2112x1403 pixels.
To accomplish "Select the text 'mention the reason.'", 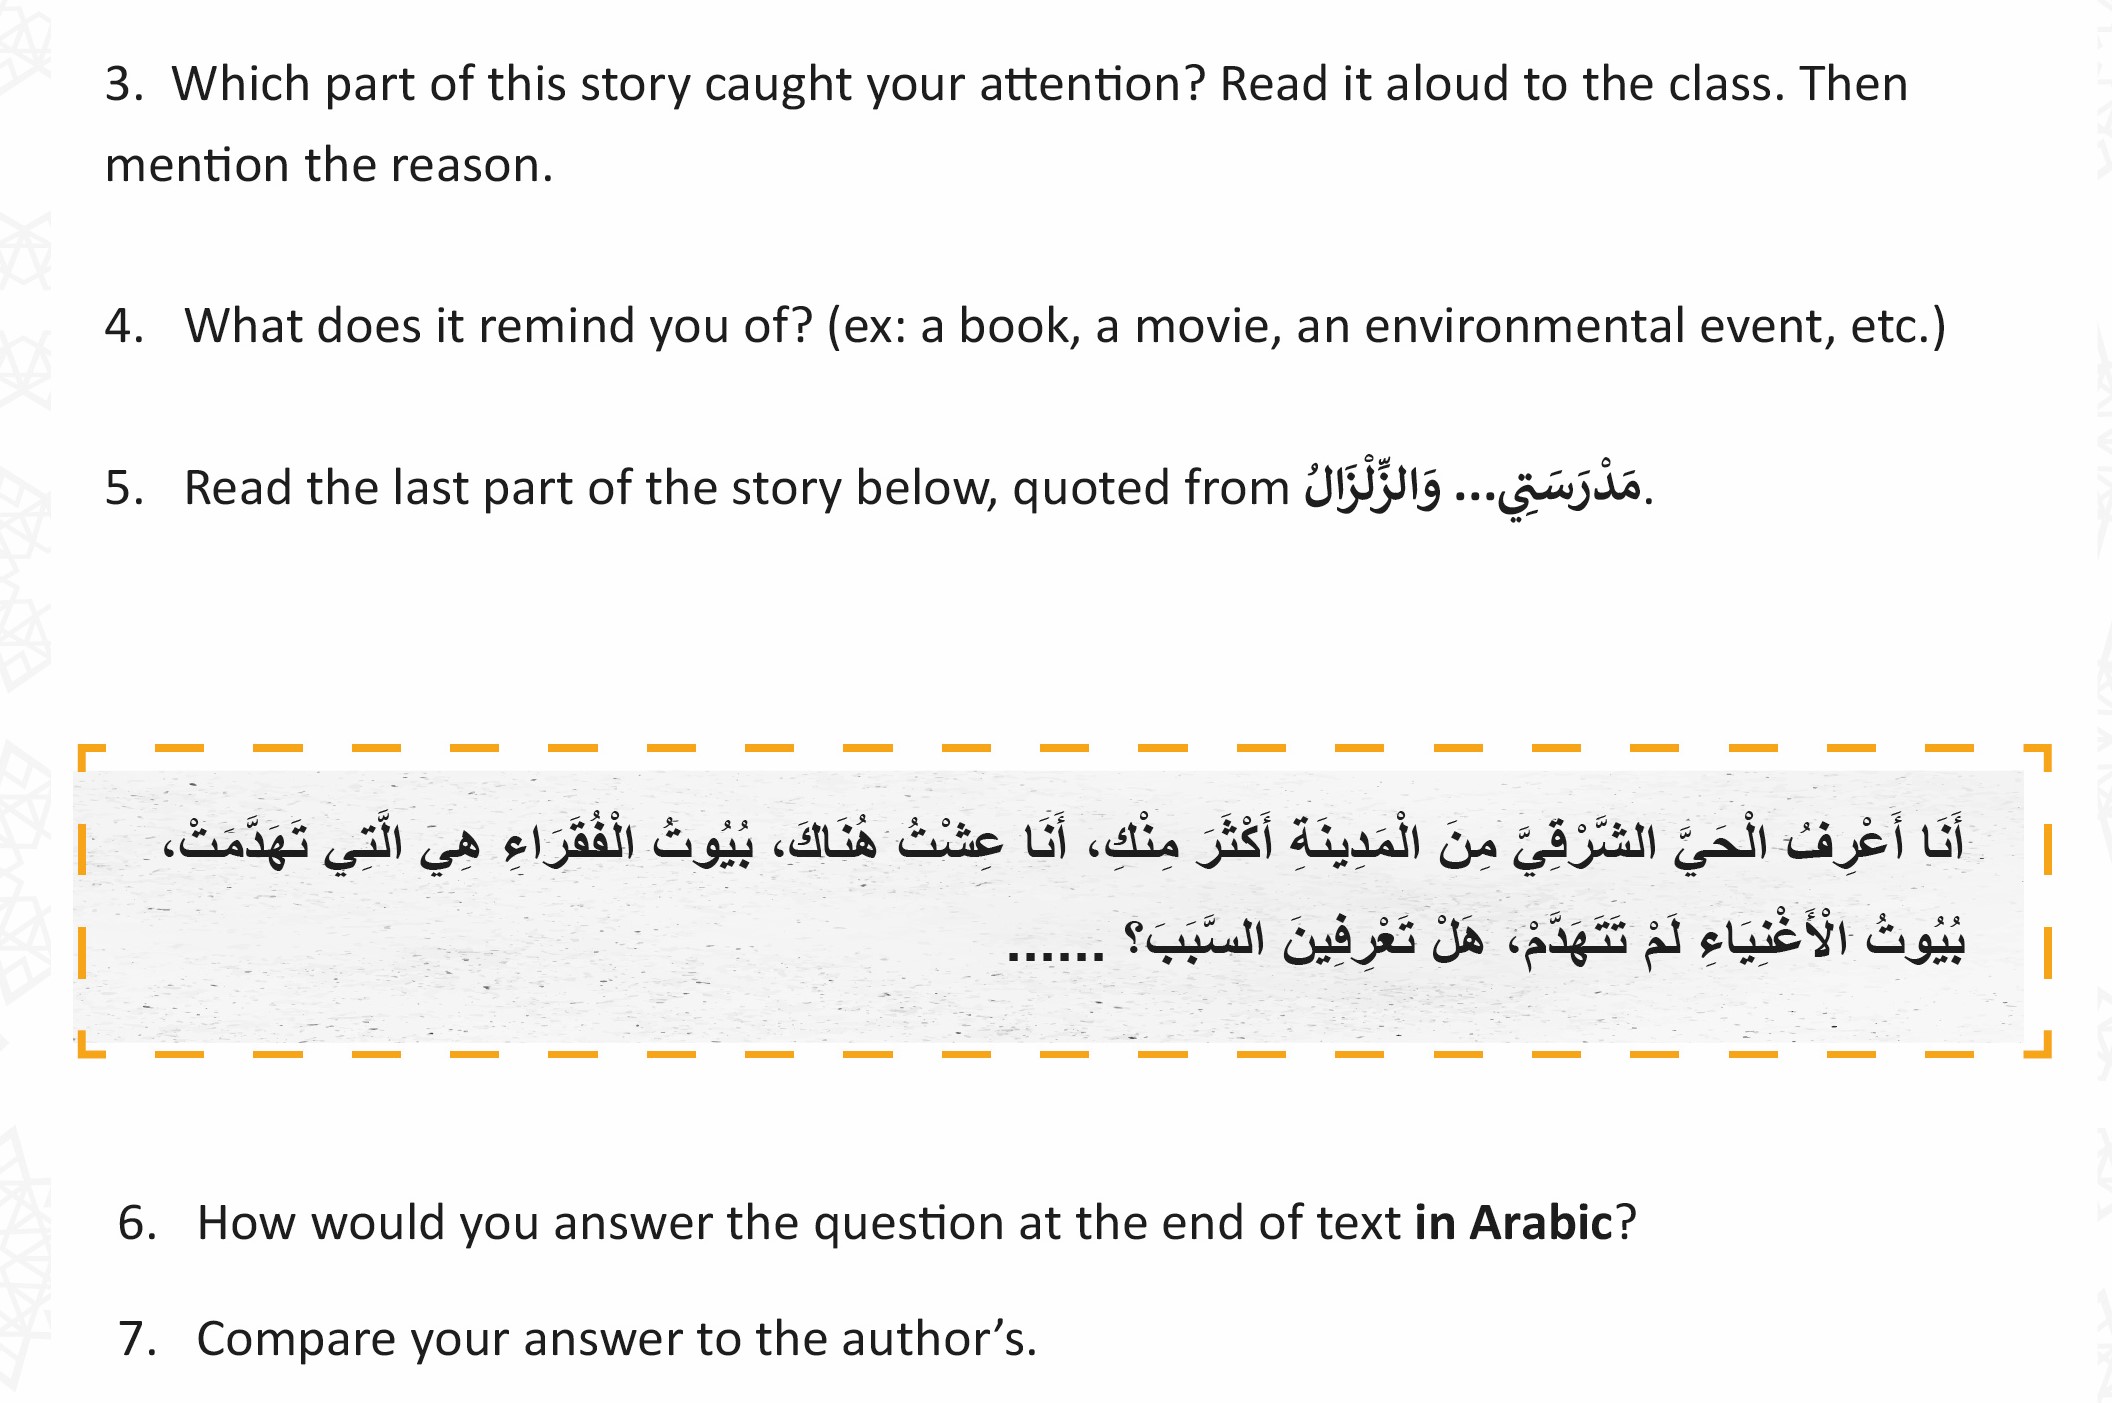I will 329,165.
